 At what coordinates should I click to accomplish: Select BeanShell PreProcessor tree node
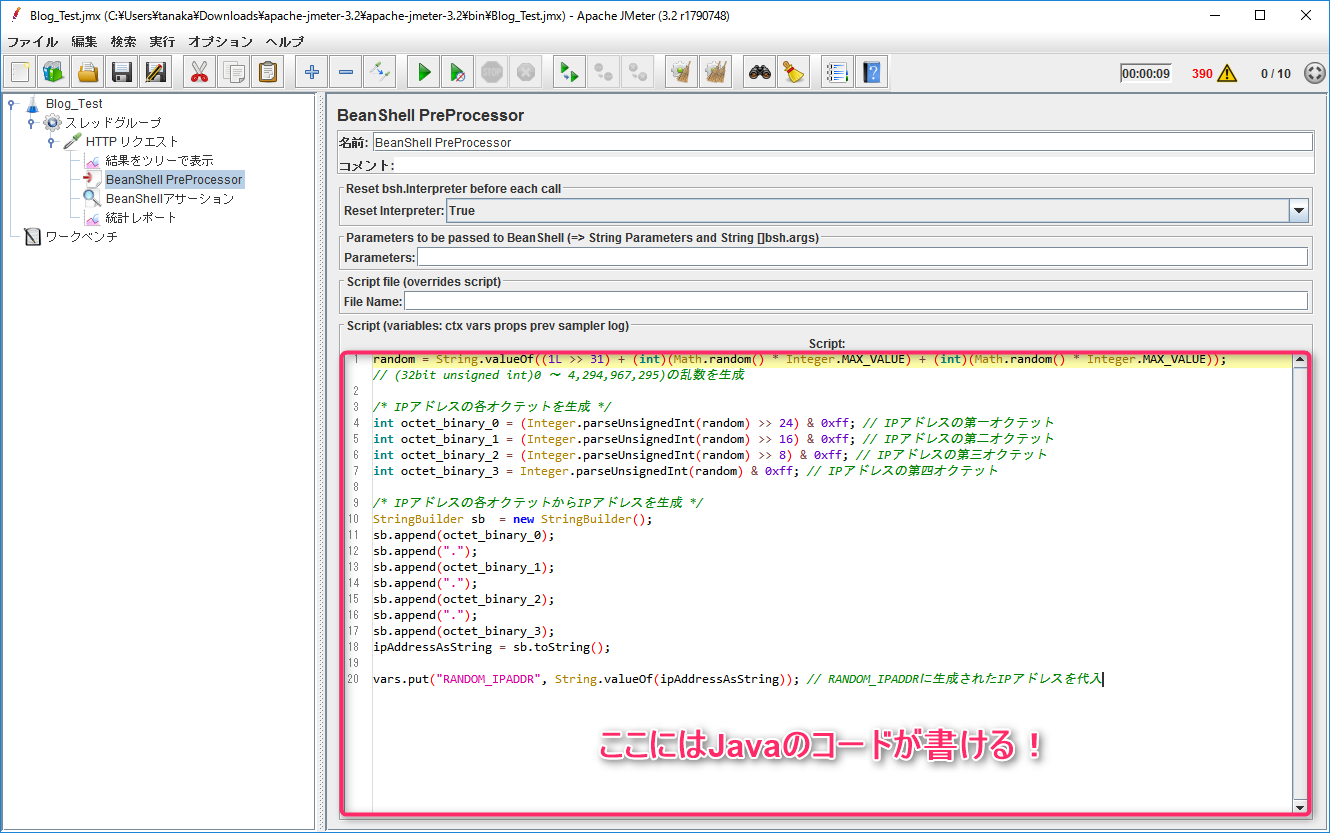coord(174,180)
